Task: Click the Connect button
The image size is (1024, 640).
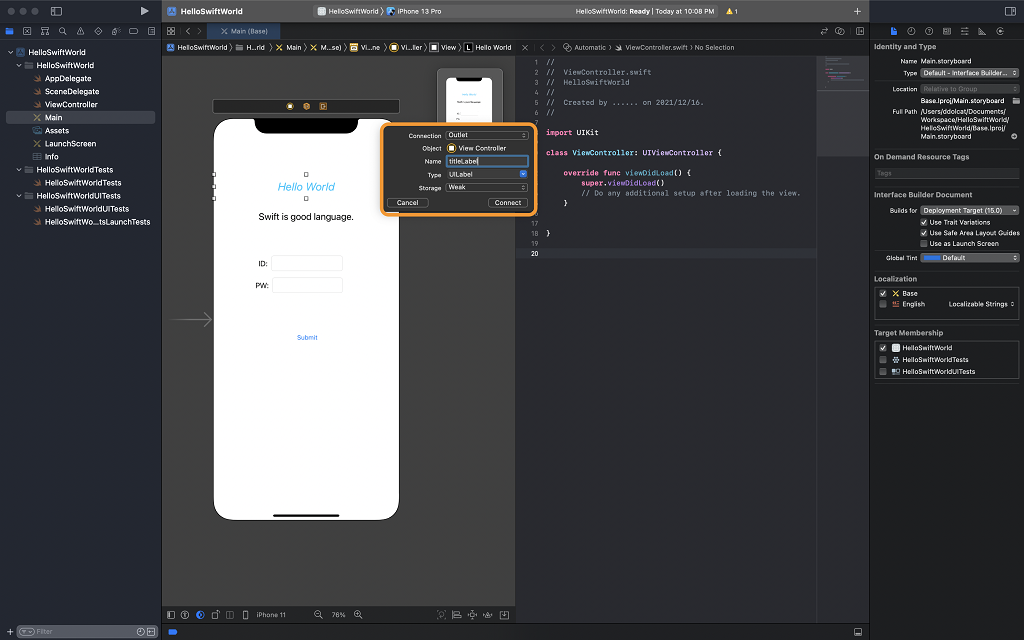Action: (508, 203)
